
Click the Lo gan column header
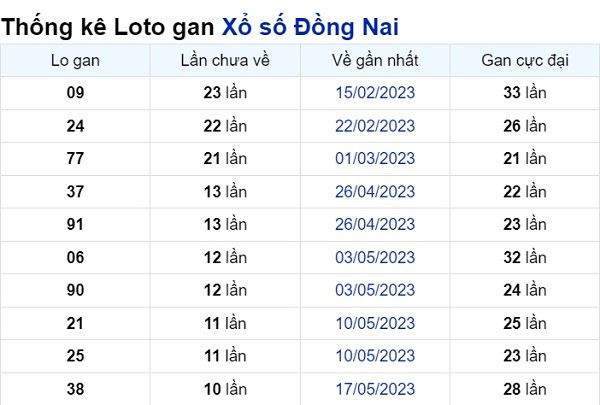[75, 60]
